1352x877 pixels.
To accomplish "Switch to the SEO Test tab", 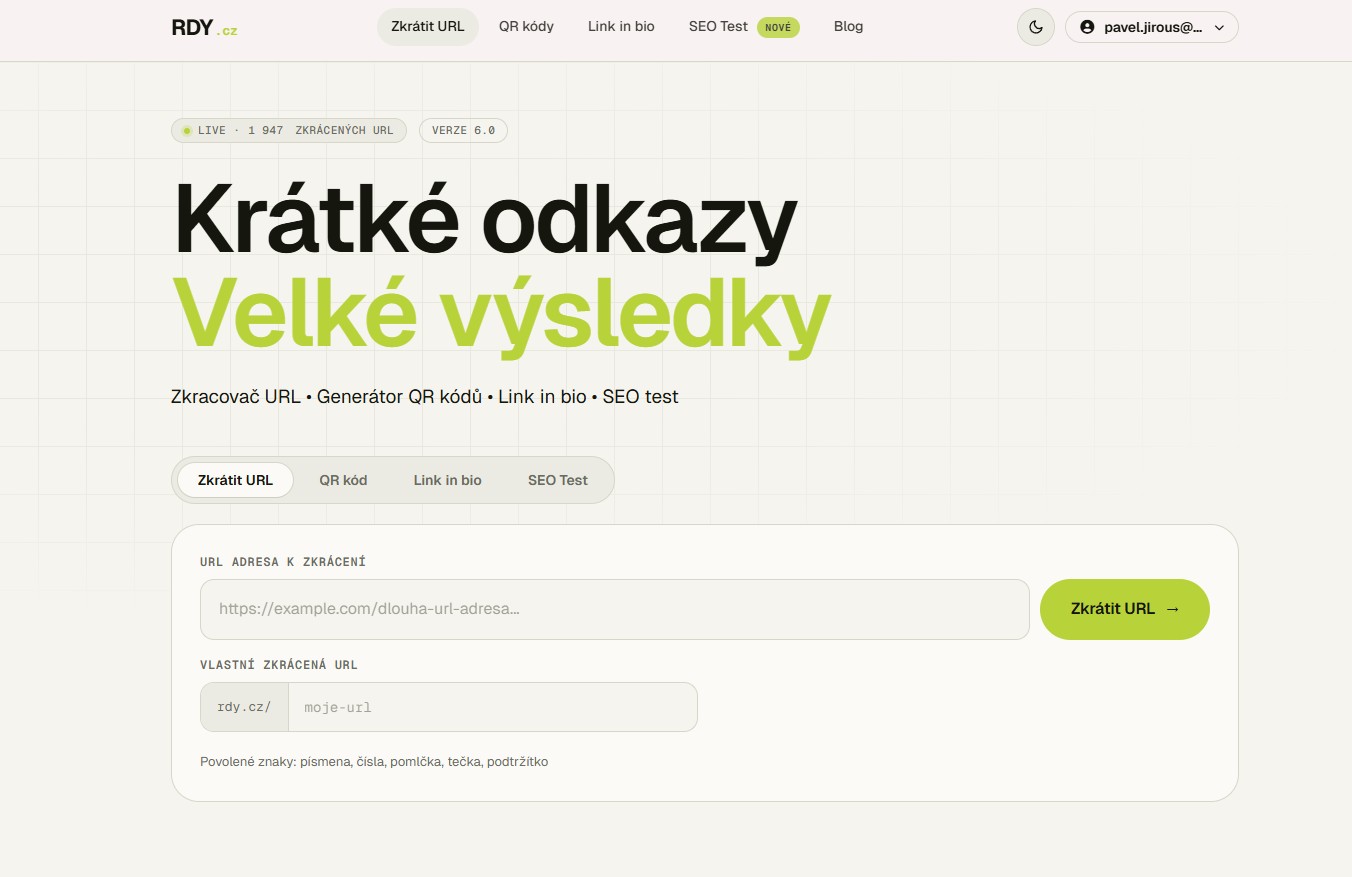I will (x=557, y=480).
